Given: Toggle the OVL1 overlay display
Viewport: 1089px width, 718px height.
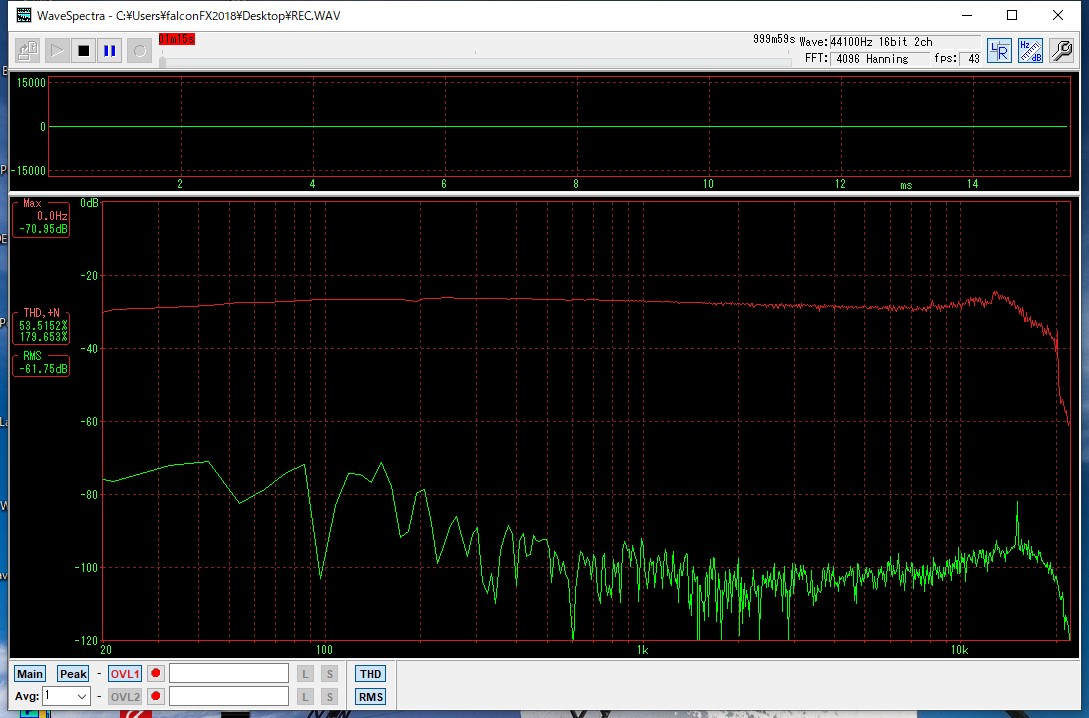Looking at the screenshot, I should click(125, 674).
